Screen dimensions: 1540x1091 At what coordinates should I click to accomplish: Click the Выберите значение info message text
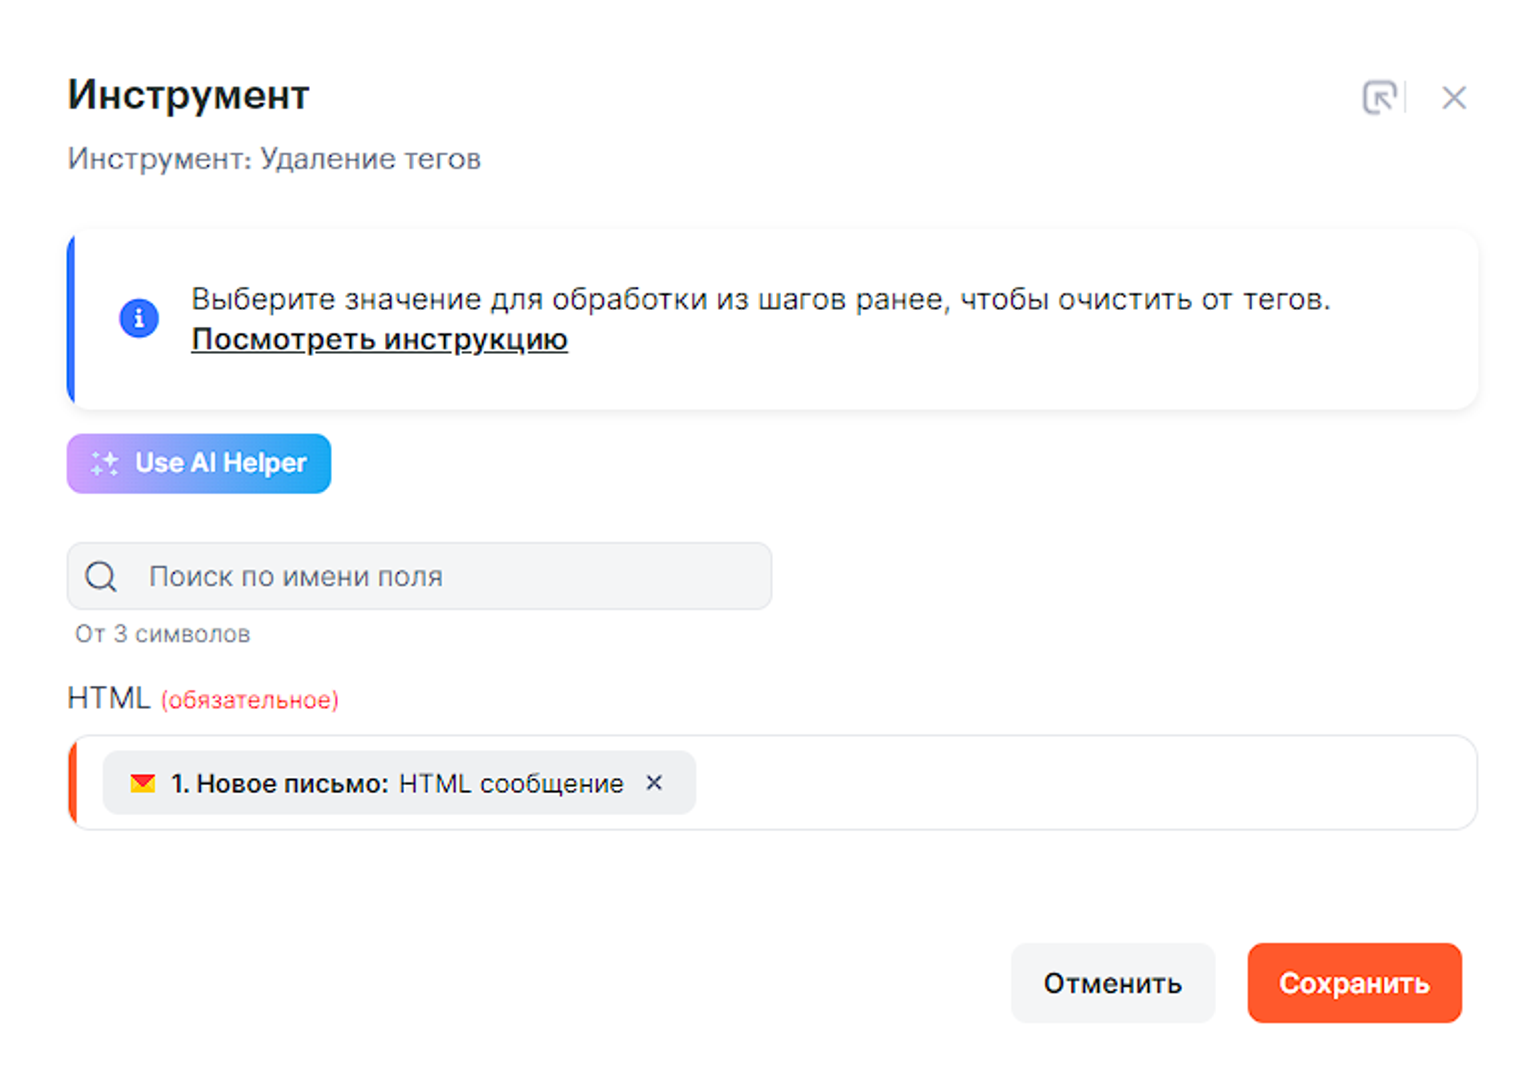760,299
